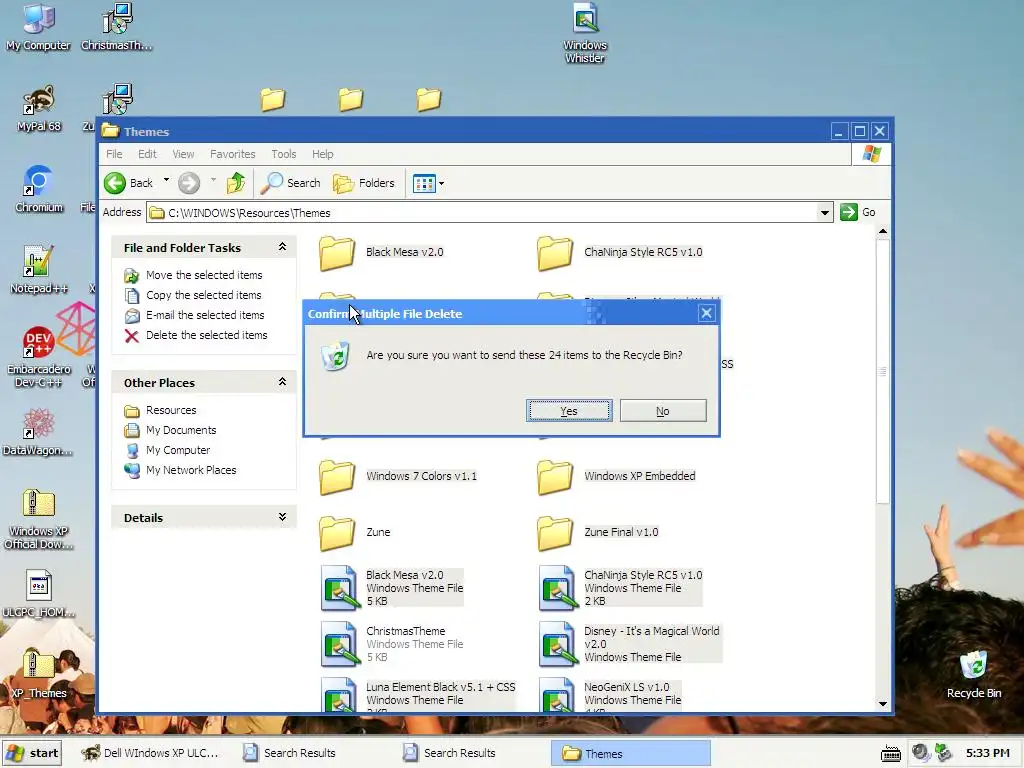This screenshot has width=1024, height=768.
Task: Cancel deletion with the No button
Action: click(x=663, y=411)
